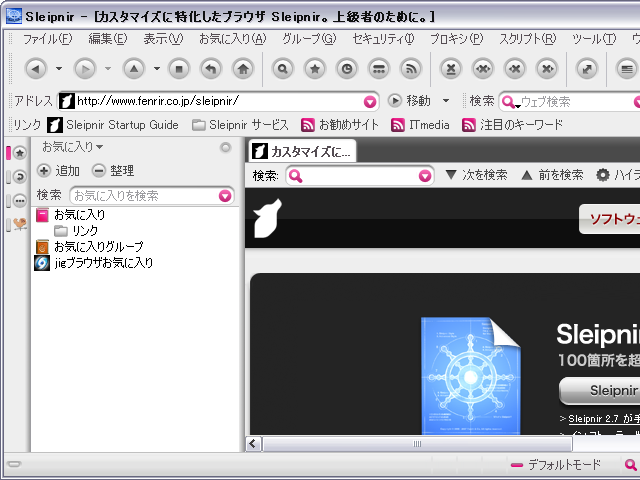Screen dimensions: 640x480
Task: Open the 表示(V) menu
Action: click(x=163, y=39)
